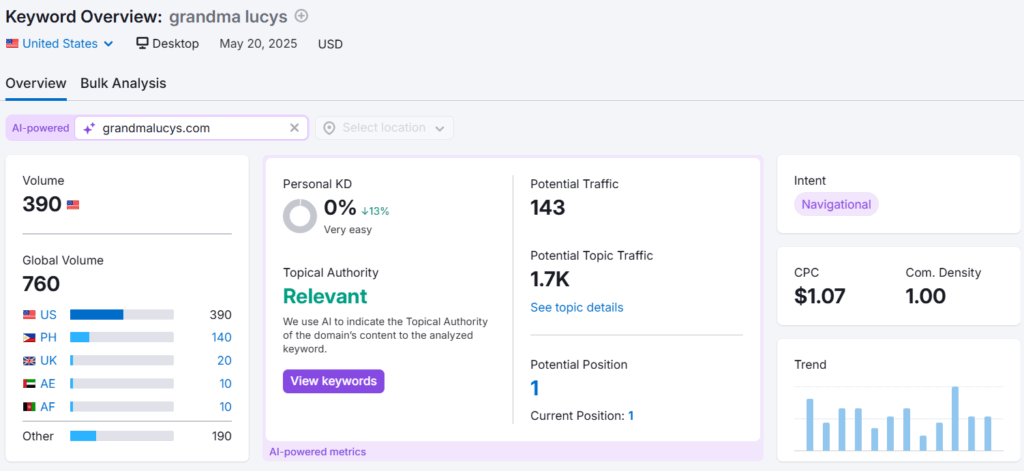Click the Personal KD donut chart
Viewport: 1024px width, 471px height.
click(x=300, y=216)
